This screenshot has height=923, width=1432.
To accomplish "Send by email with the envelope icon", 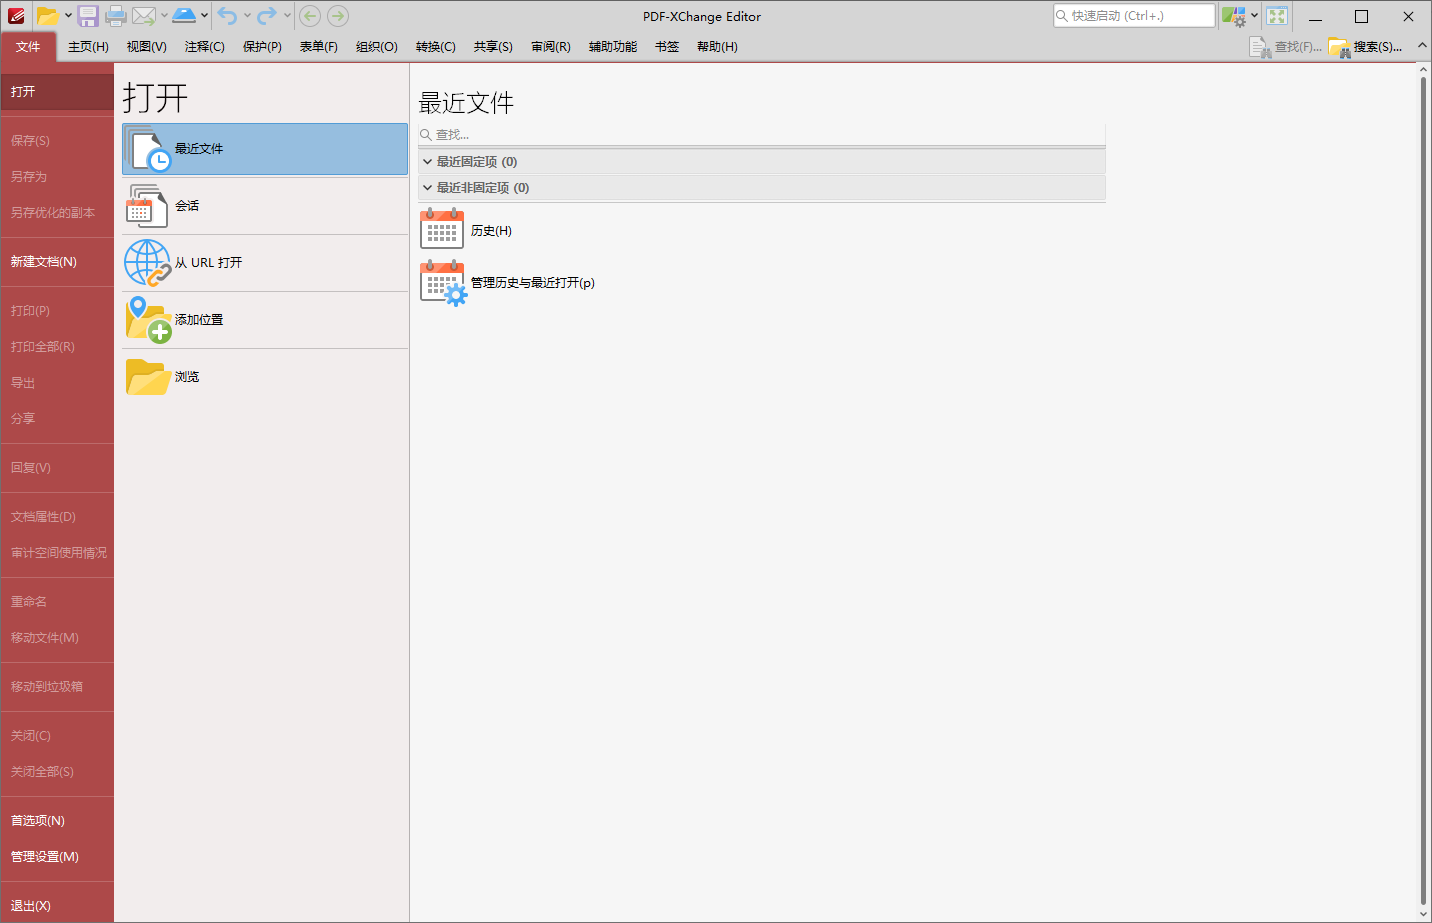I will point(142,15).
